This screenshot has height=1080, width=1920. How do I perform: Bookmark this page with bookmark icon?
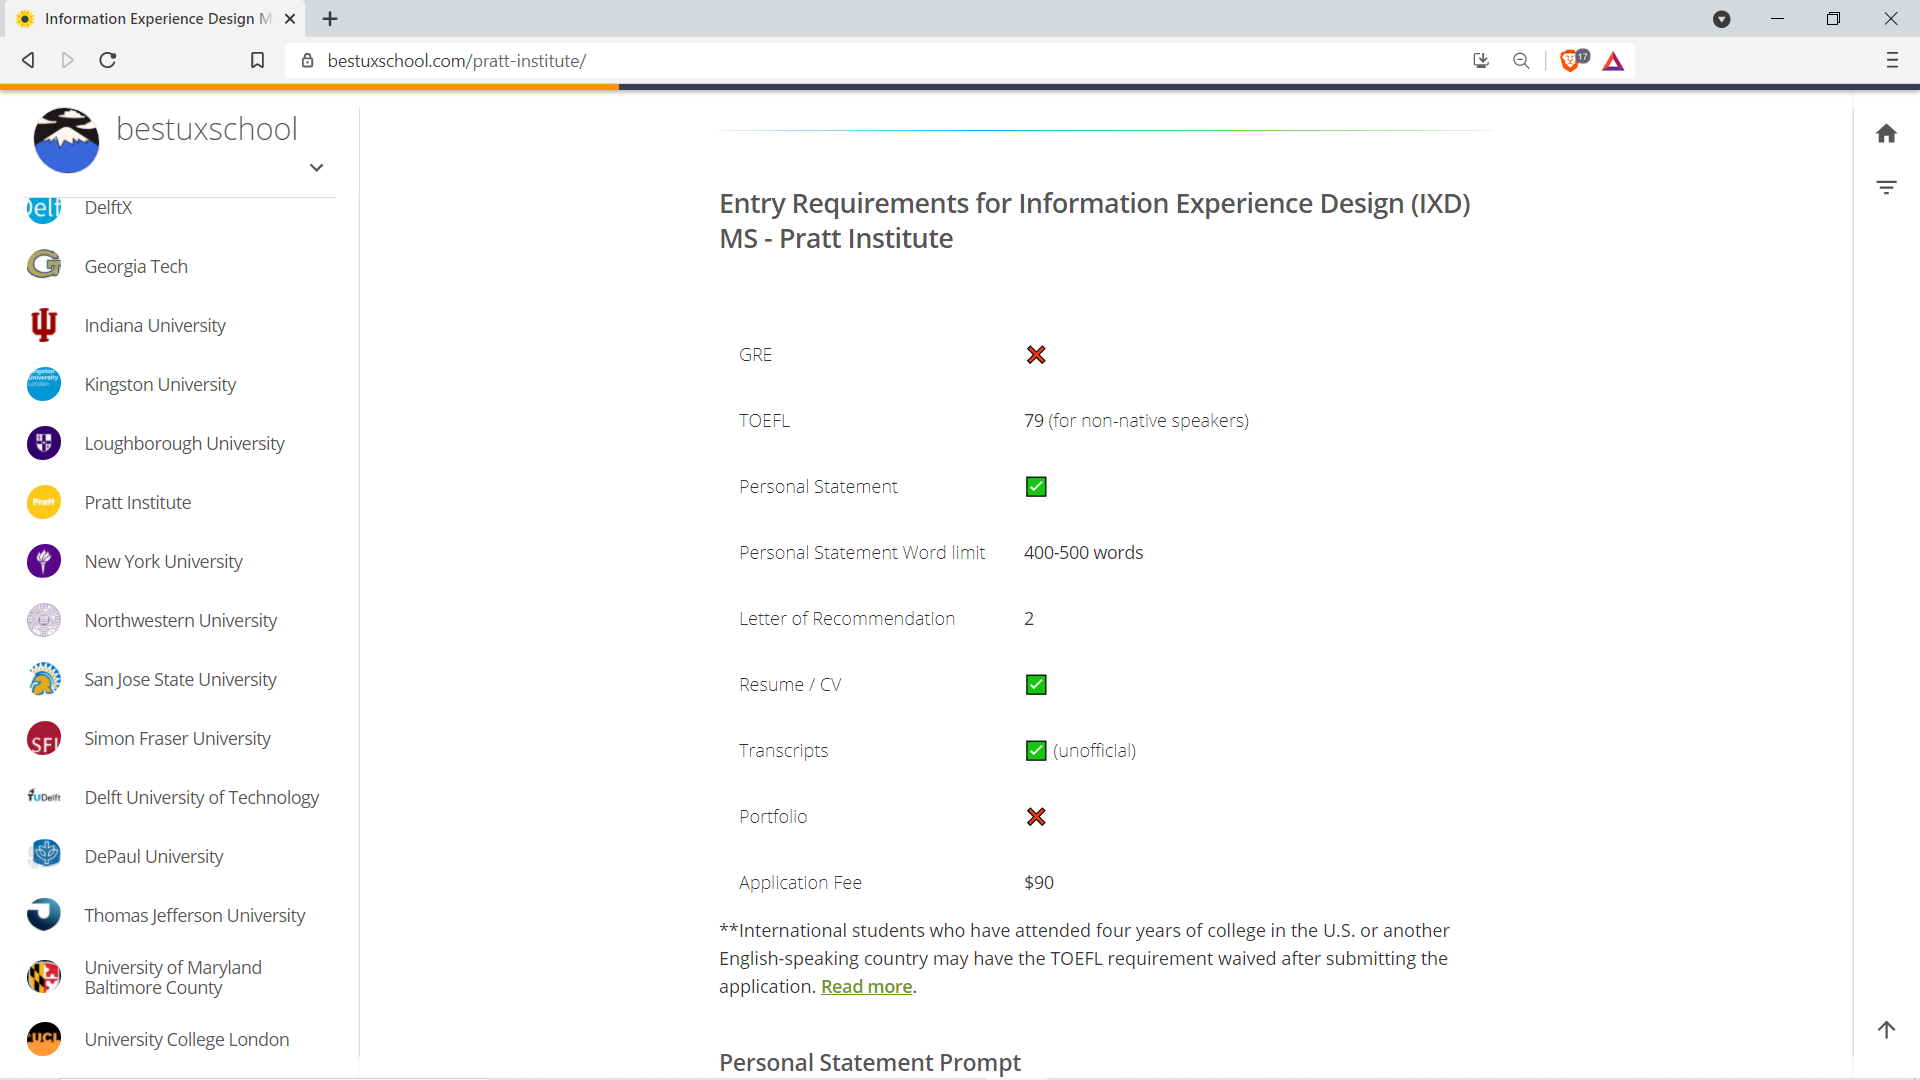click(257, 61)
